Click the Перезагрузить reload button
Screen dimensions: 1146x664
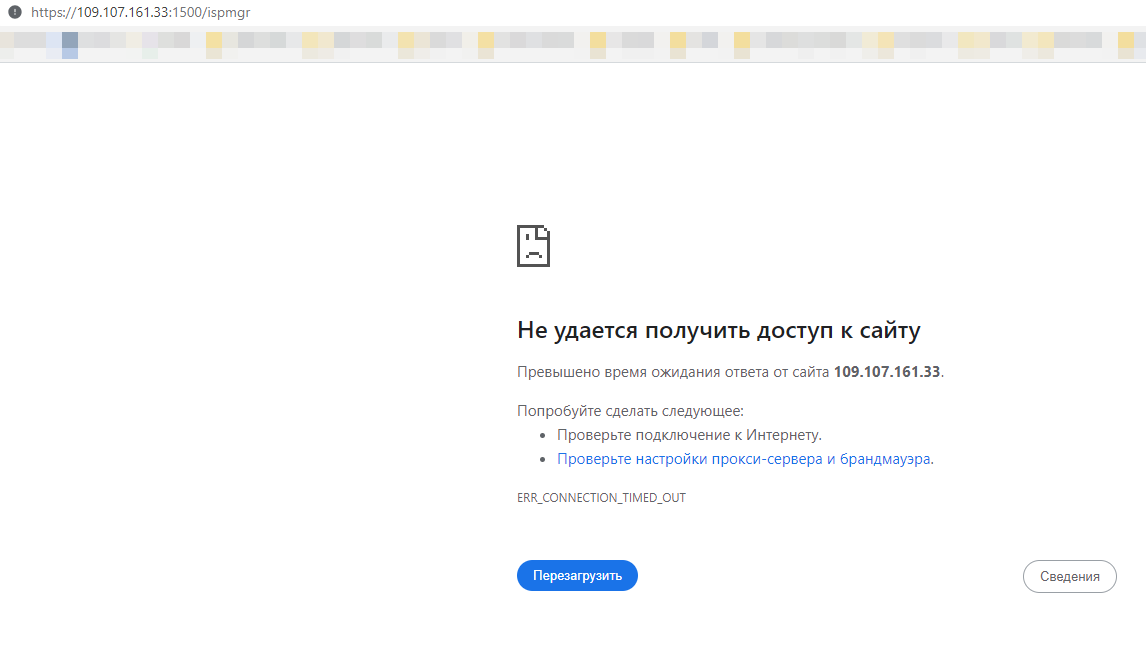[577, 576]
